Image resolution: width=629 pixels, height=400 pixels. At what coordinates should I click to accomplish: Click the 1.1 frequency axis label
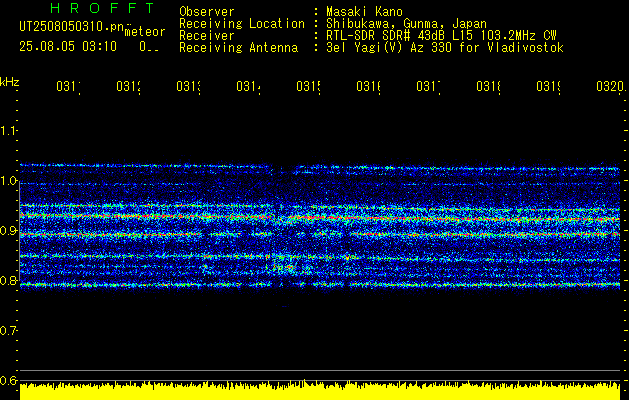point(8,130)
